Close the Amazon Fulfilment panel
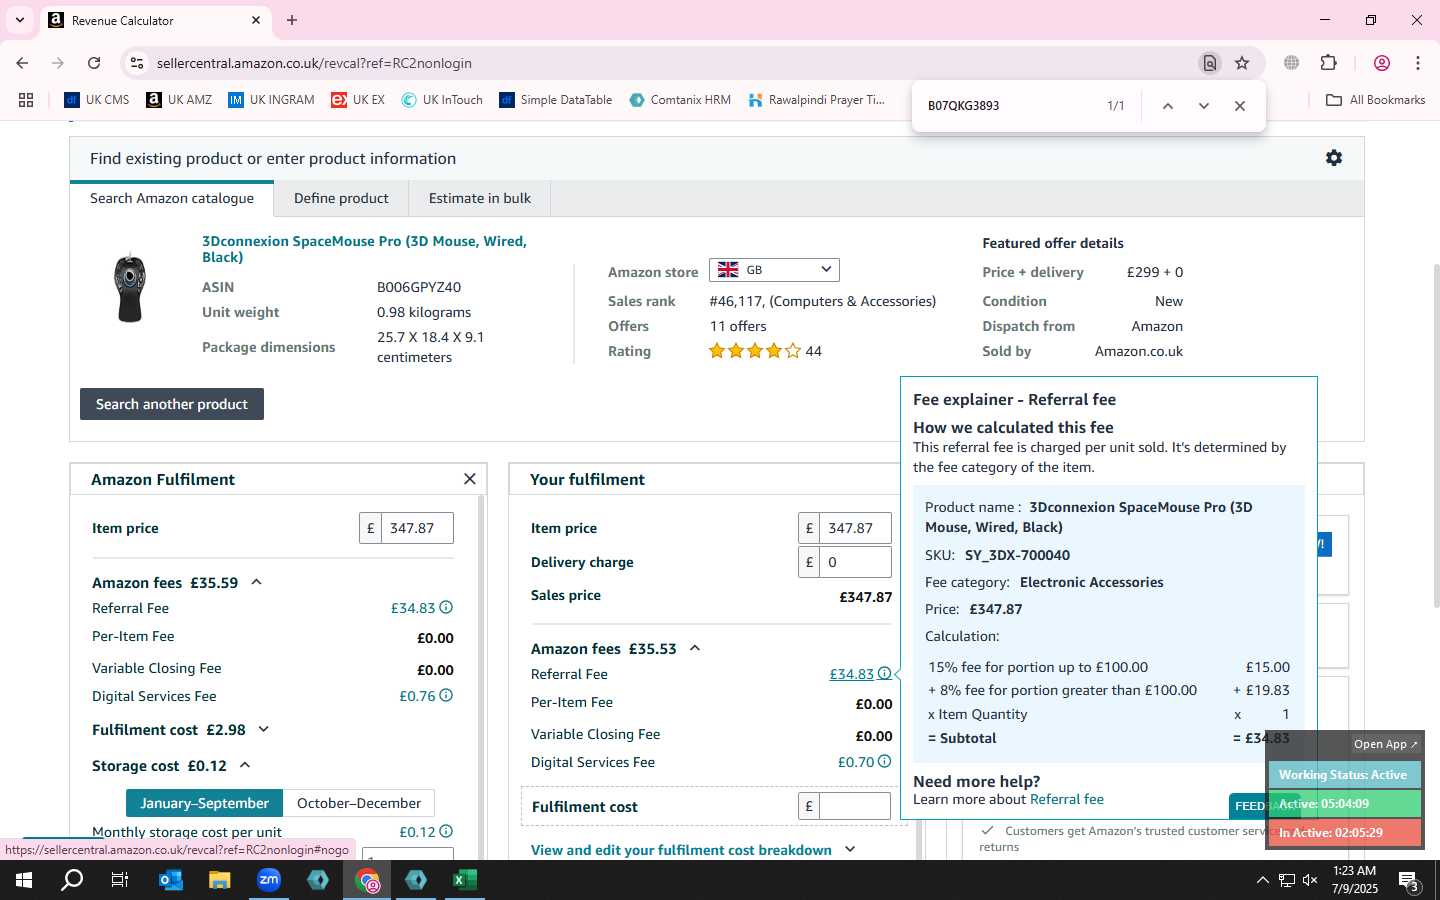1440x900 pixels. tap(470, 479)
